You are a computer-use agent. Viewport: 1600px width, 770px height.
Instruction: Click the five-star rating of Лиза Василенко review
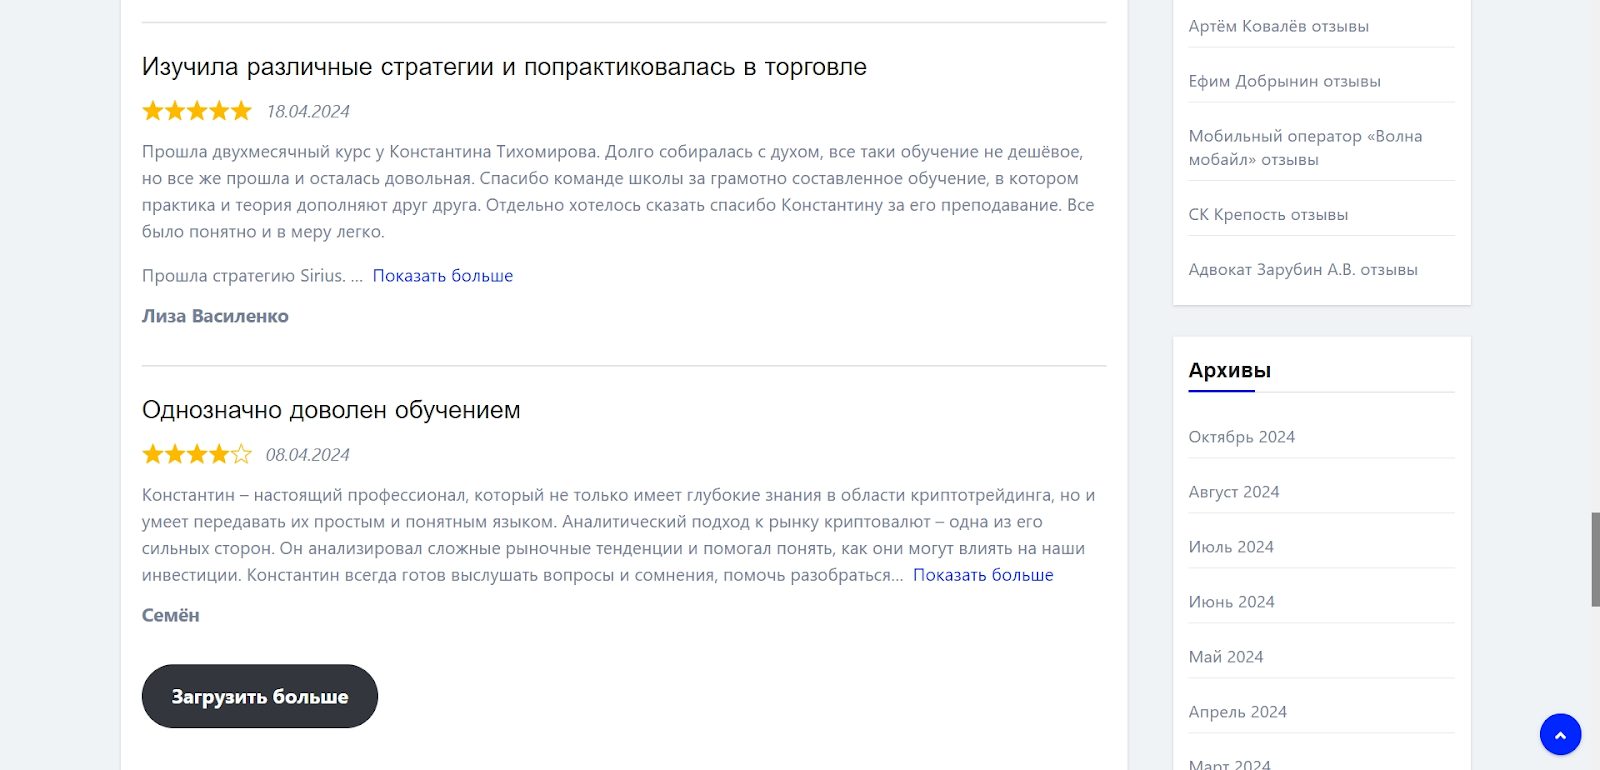tap(197, 111)
